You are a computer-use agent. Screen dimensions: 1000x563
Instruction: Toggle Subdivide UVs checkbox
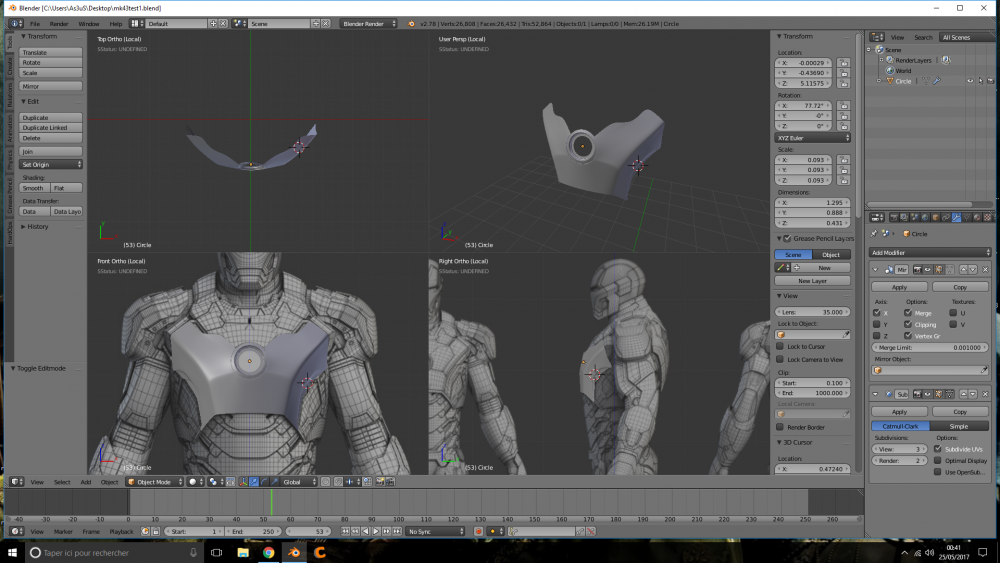(938, 449)
